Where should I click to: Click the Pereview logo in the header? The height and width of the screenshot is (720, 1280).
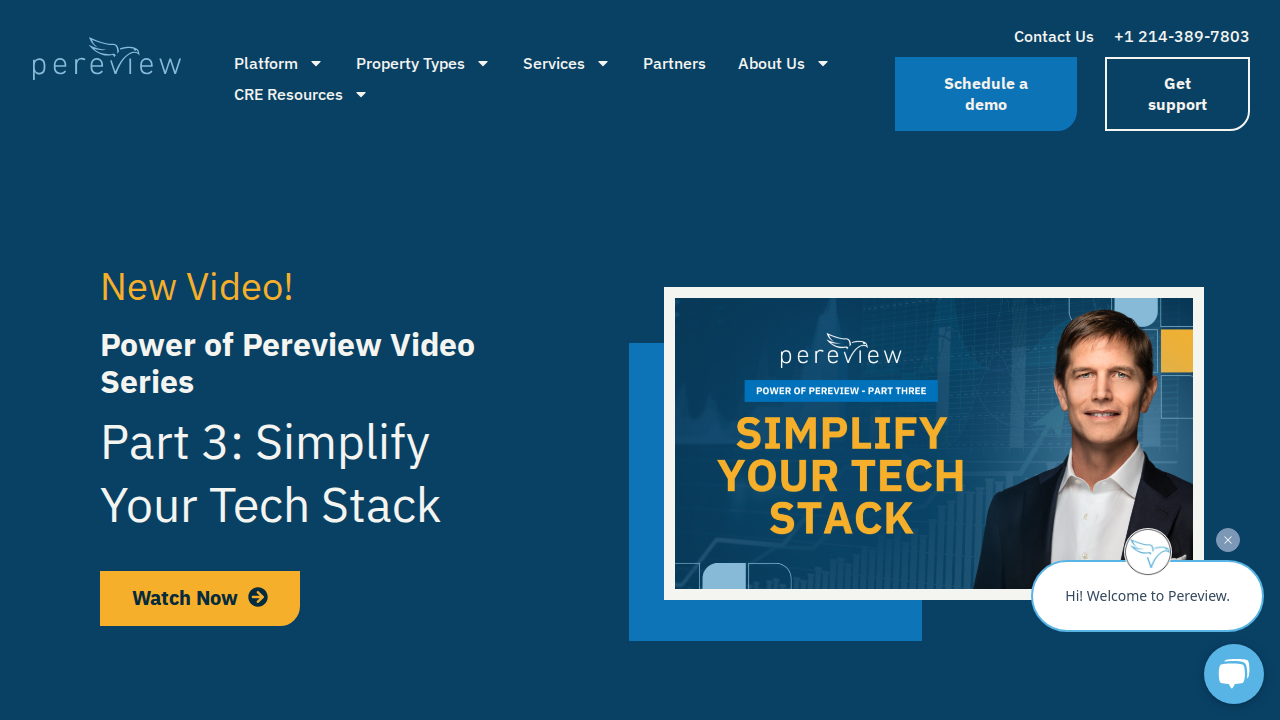pos(106,58)
